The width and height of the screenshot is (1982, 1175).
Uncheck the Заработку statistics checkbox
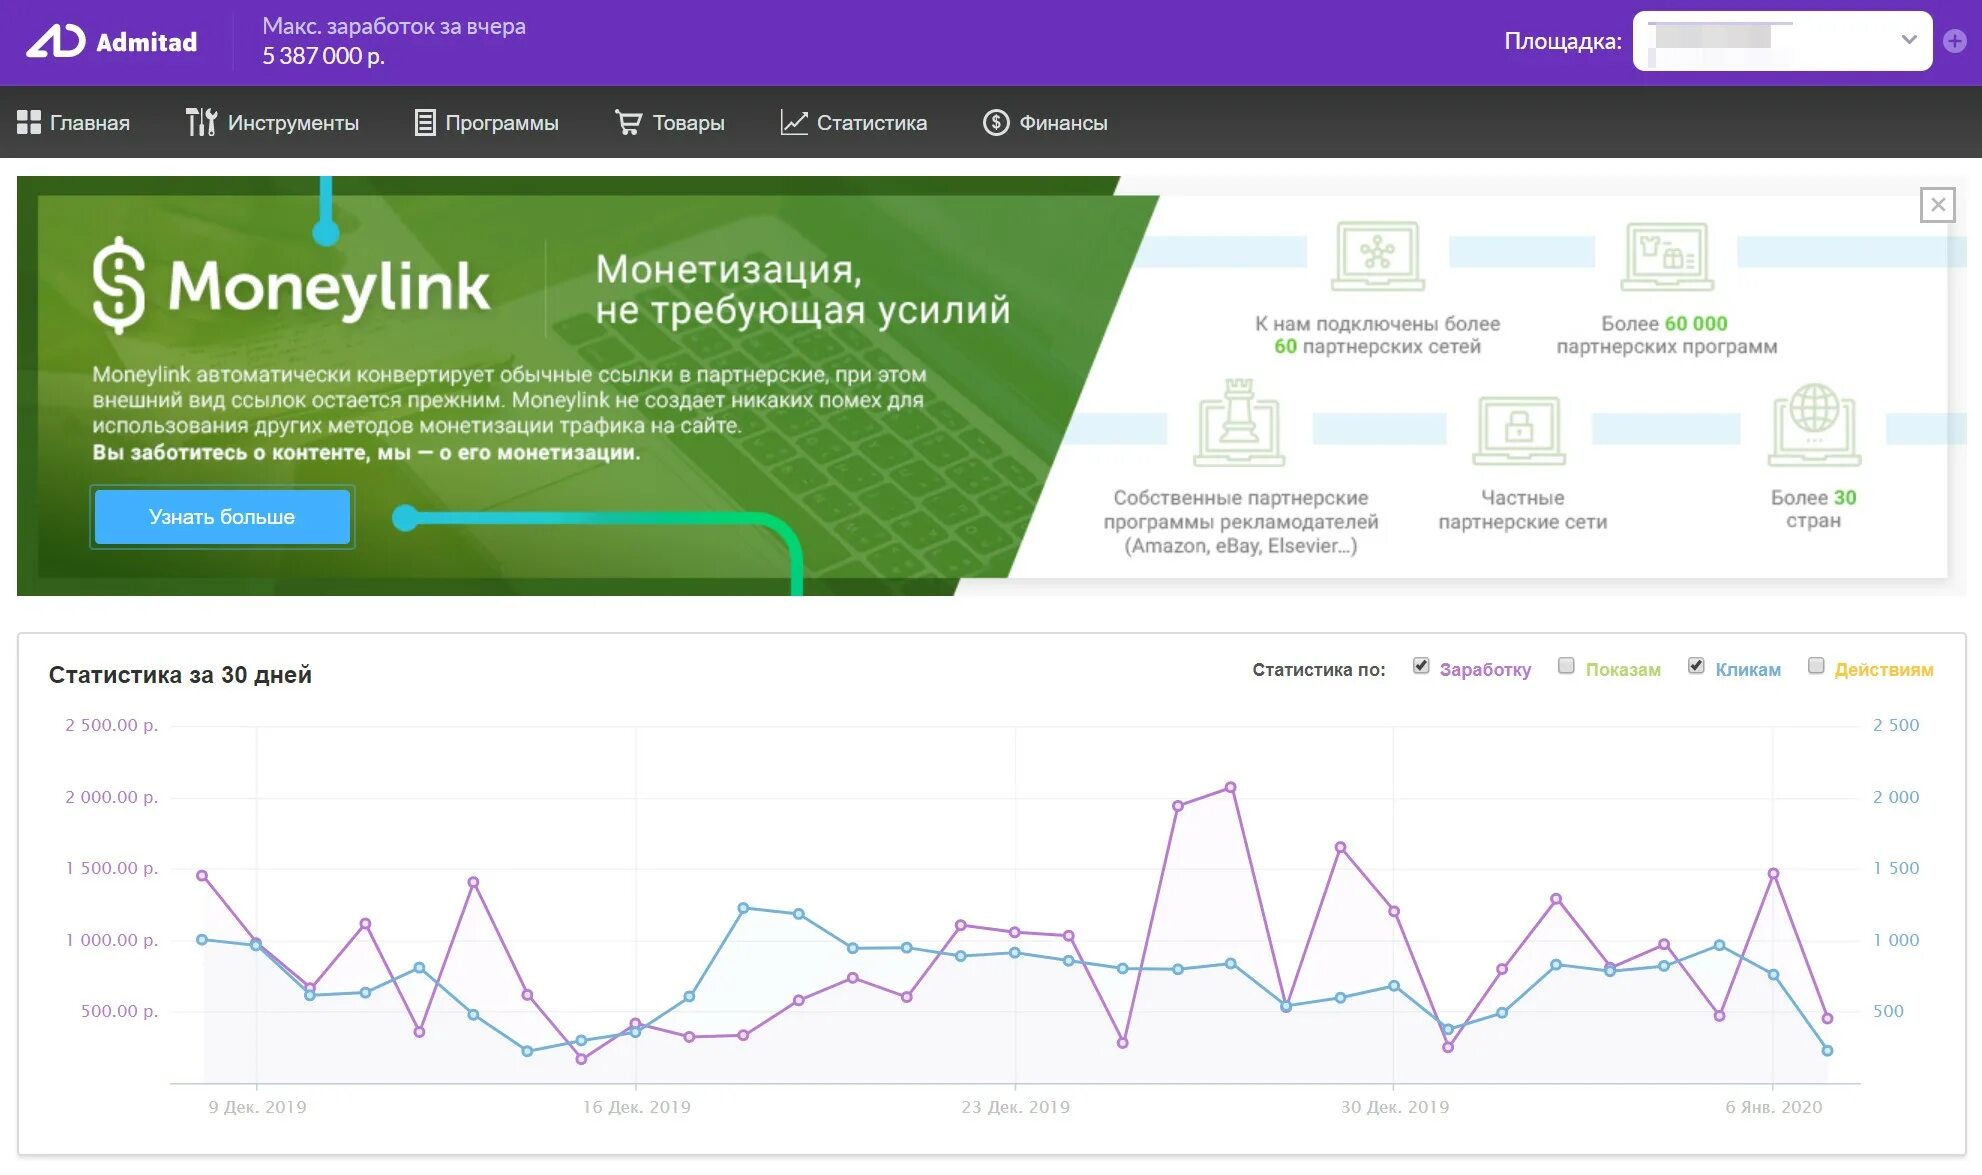1421,666
